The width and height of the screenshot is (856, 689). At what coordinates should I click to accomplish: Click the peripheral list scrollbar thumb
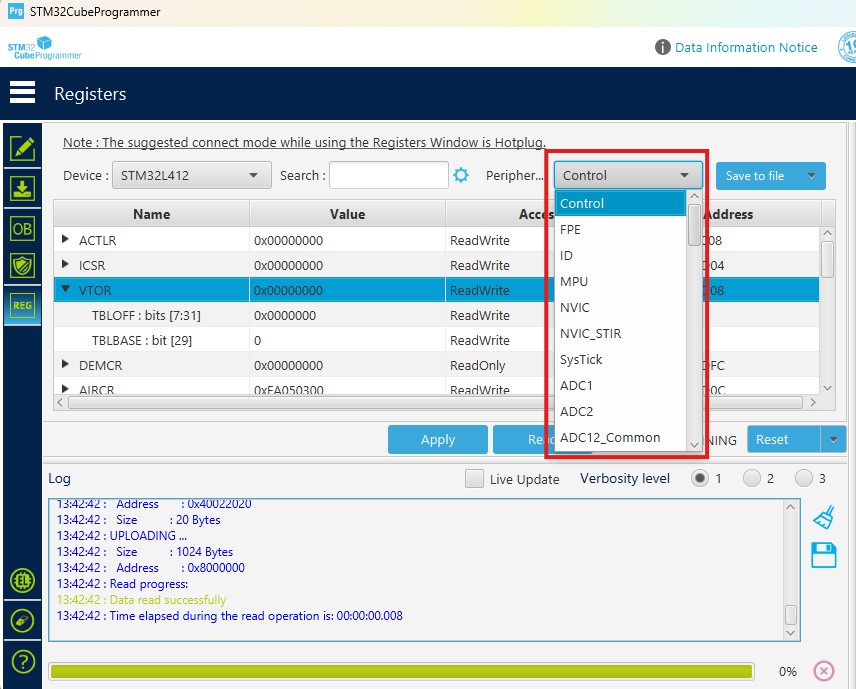694,225
